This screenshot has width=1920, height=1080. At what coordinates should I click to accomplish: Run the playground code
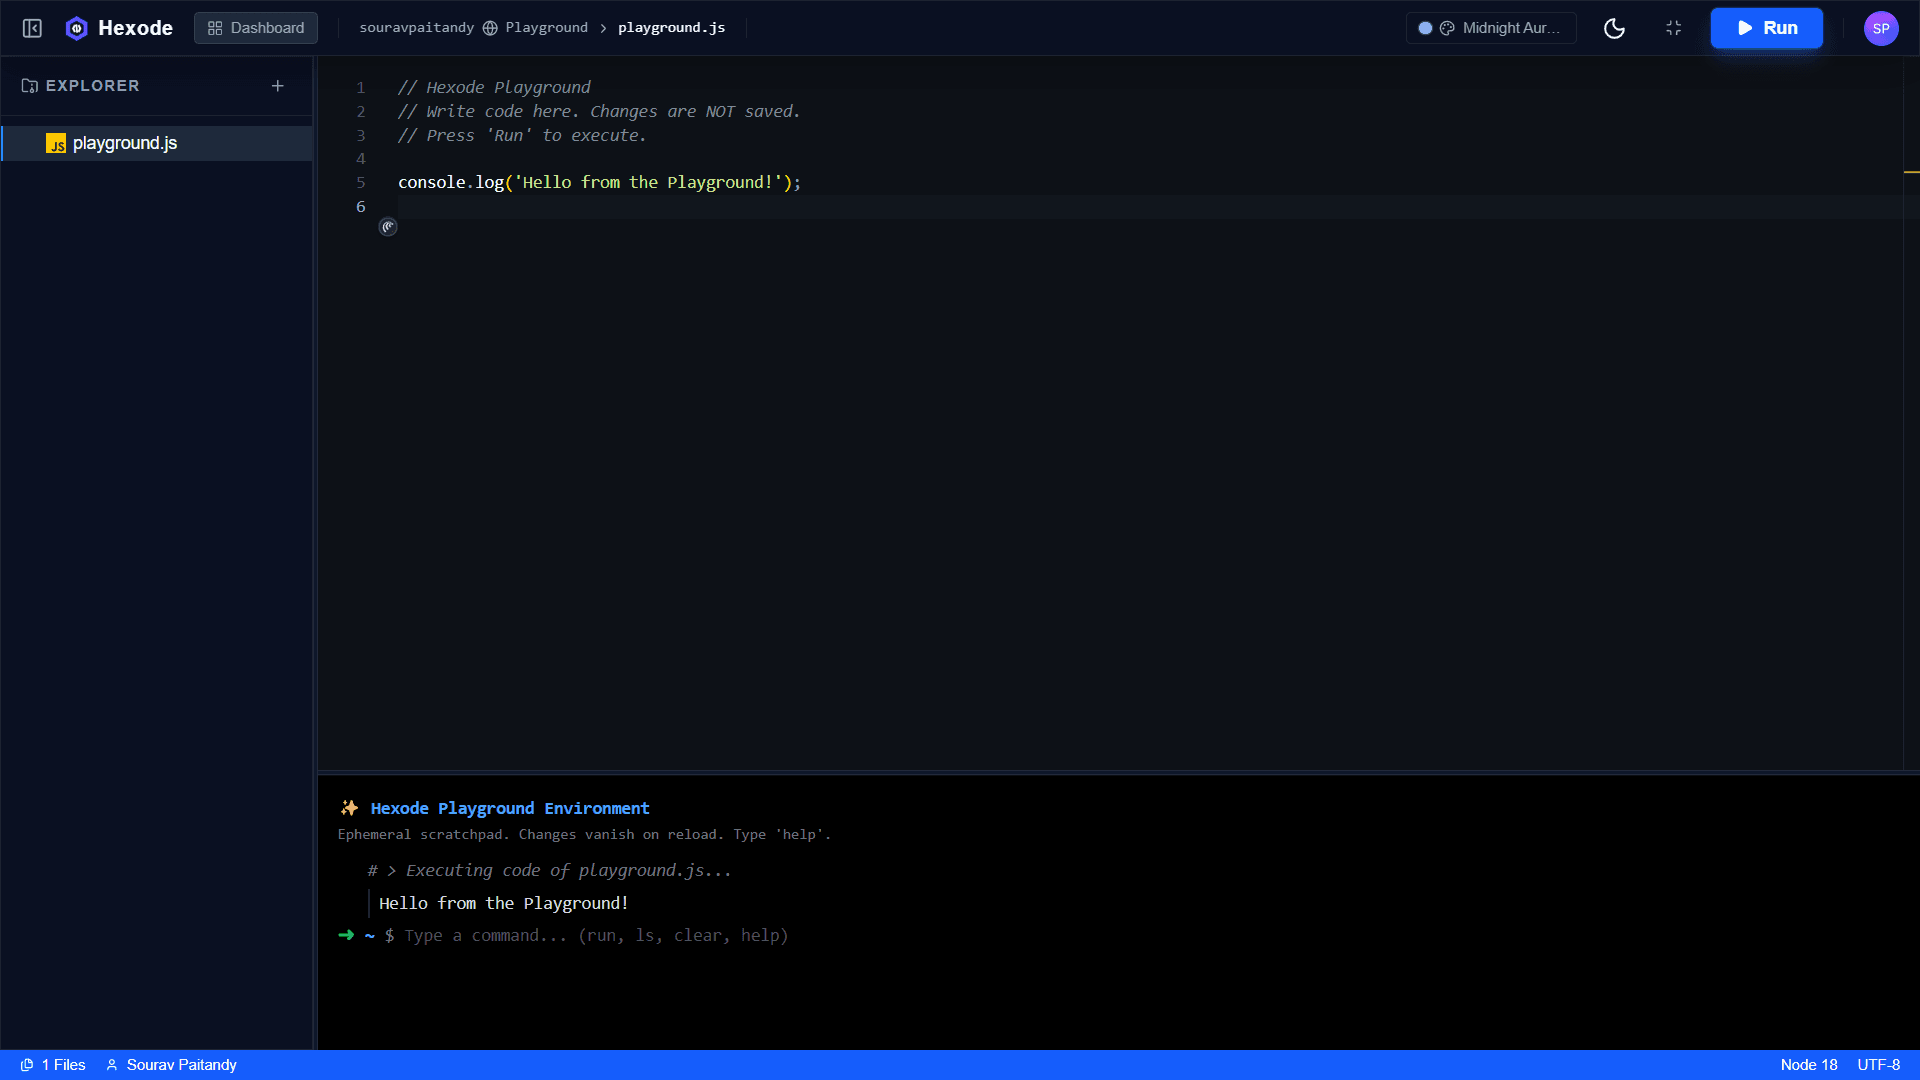(1766, 28)
